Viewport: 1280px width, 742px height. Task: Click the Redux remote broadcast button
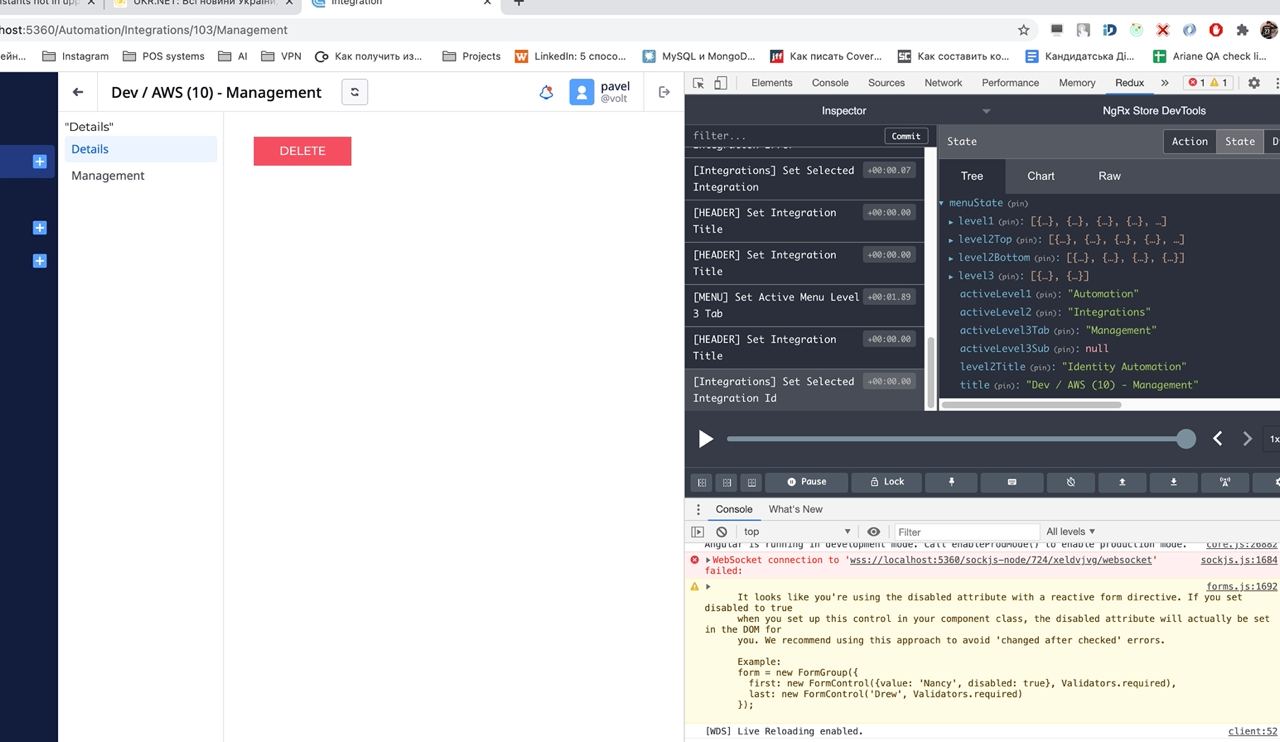click(x=1225, y=482)
